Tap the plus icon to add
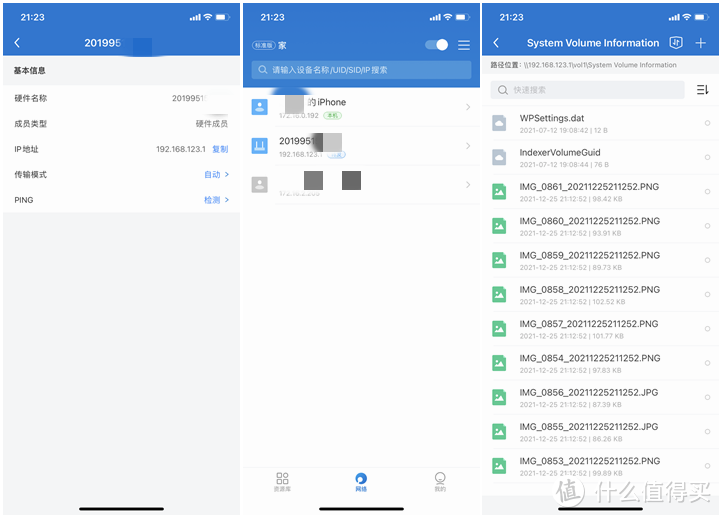Screen dimensions: 722x518 [x=700, y=43]
